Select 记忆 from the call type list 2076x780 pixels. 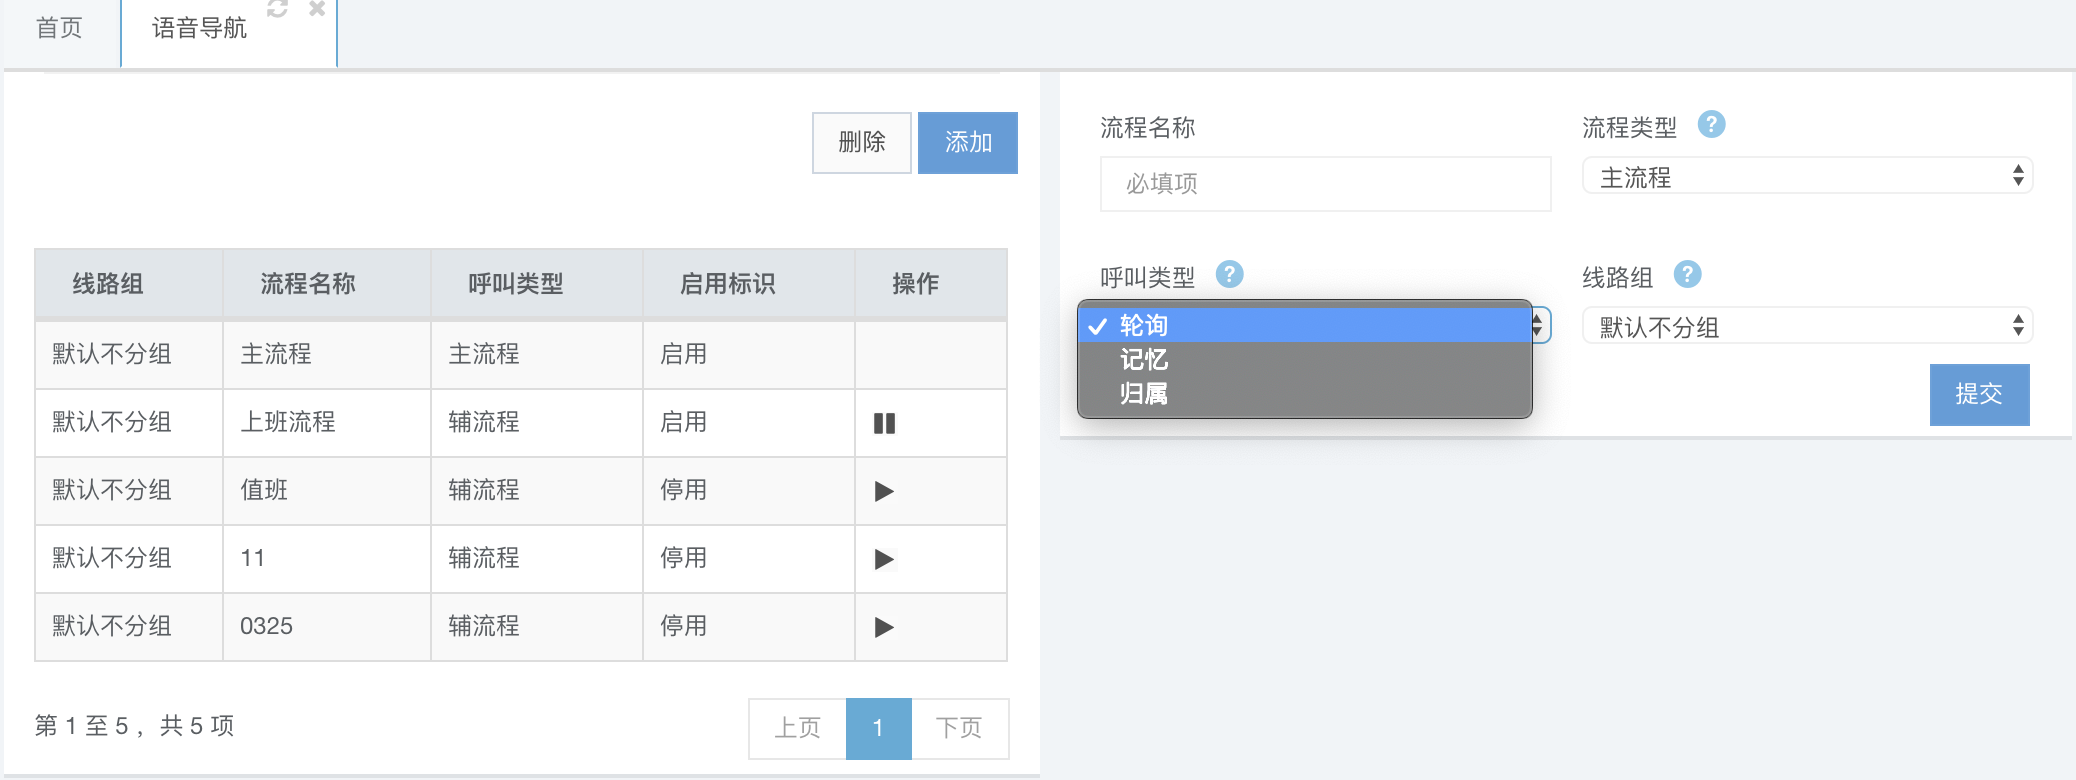(1144, 360)
